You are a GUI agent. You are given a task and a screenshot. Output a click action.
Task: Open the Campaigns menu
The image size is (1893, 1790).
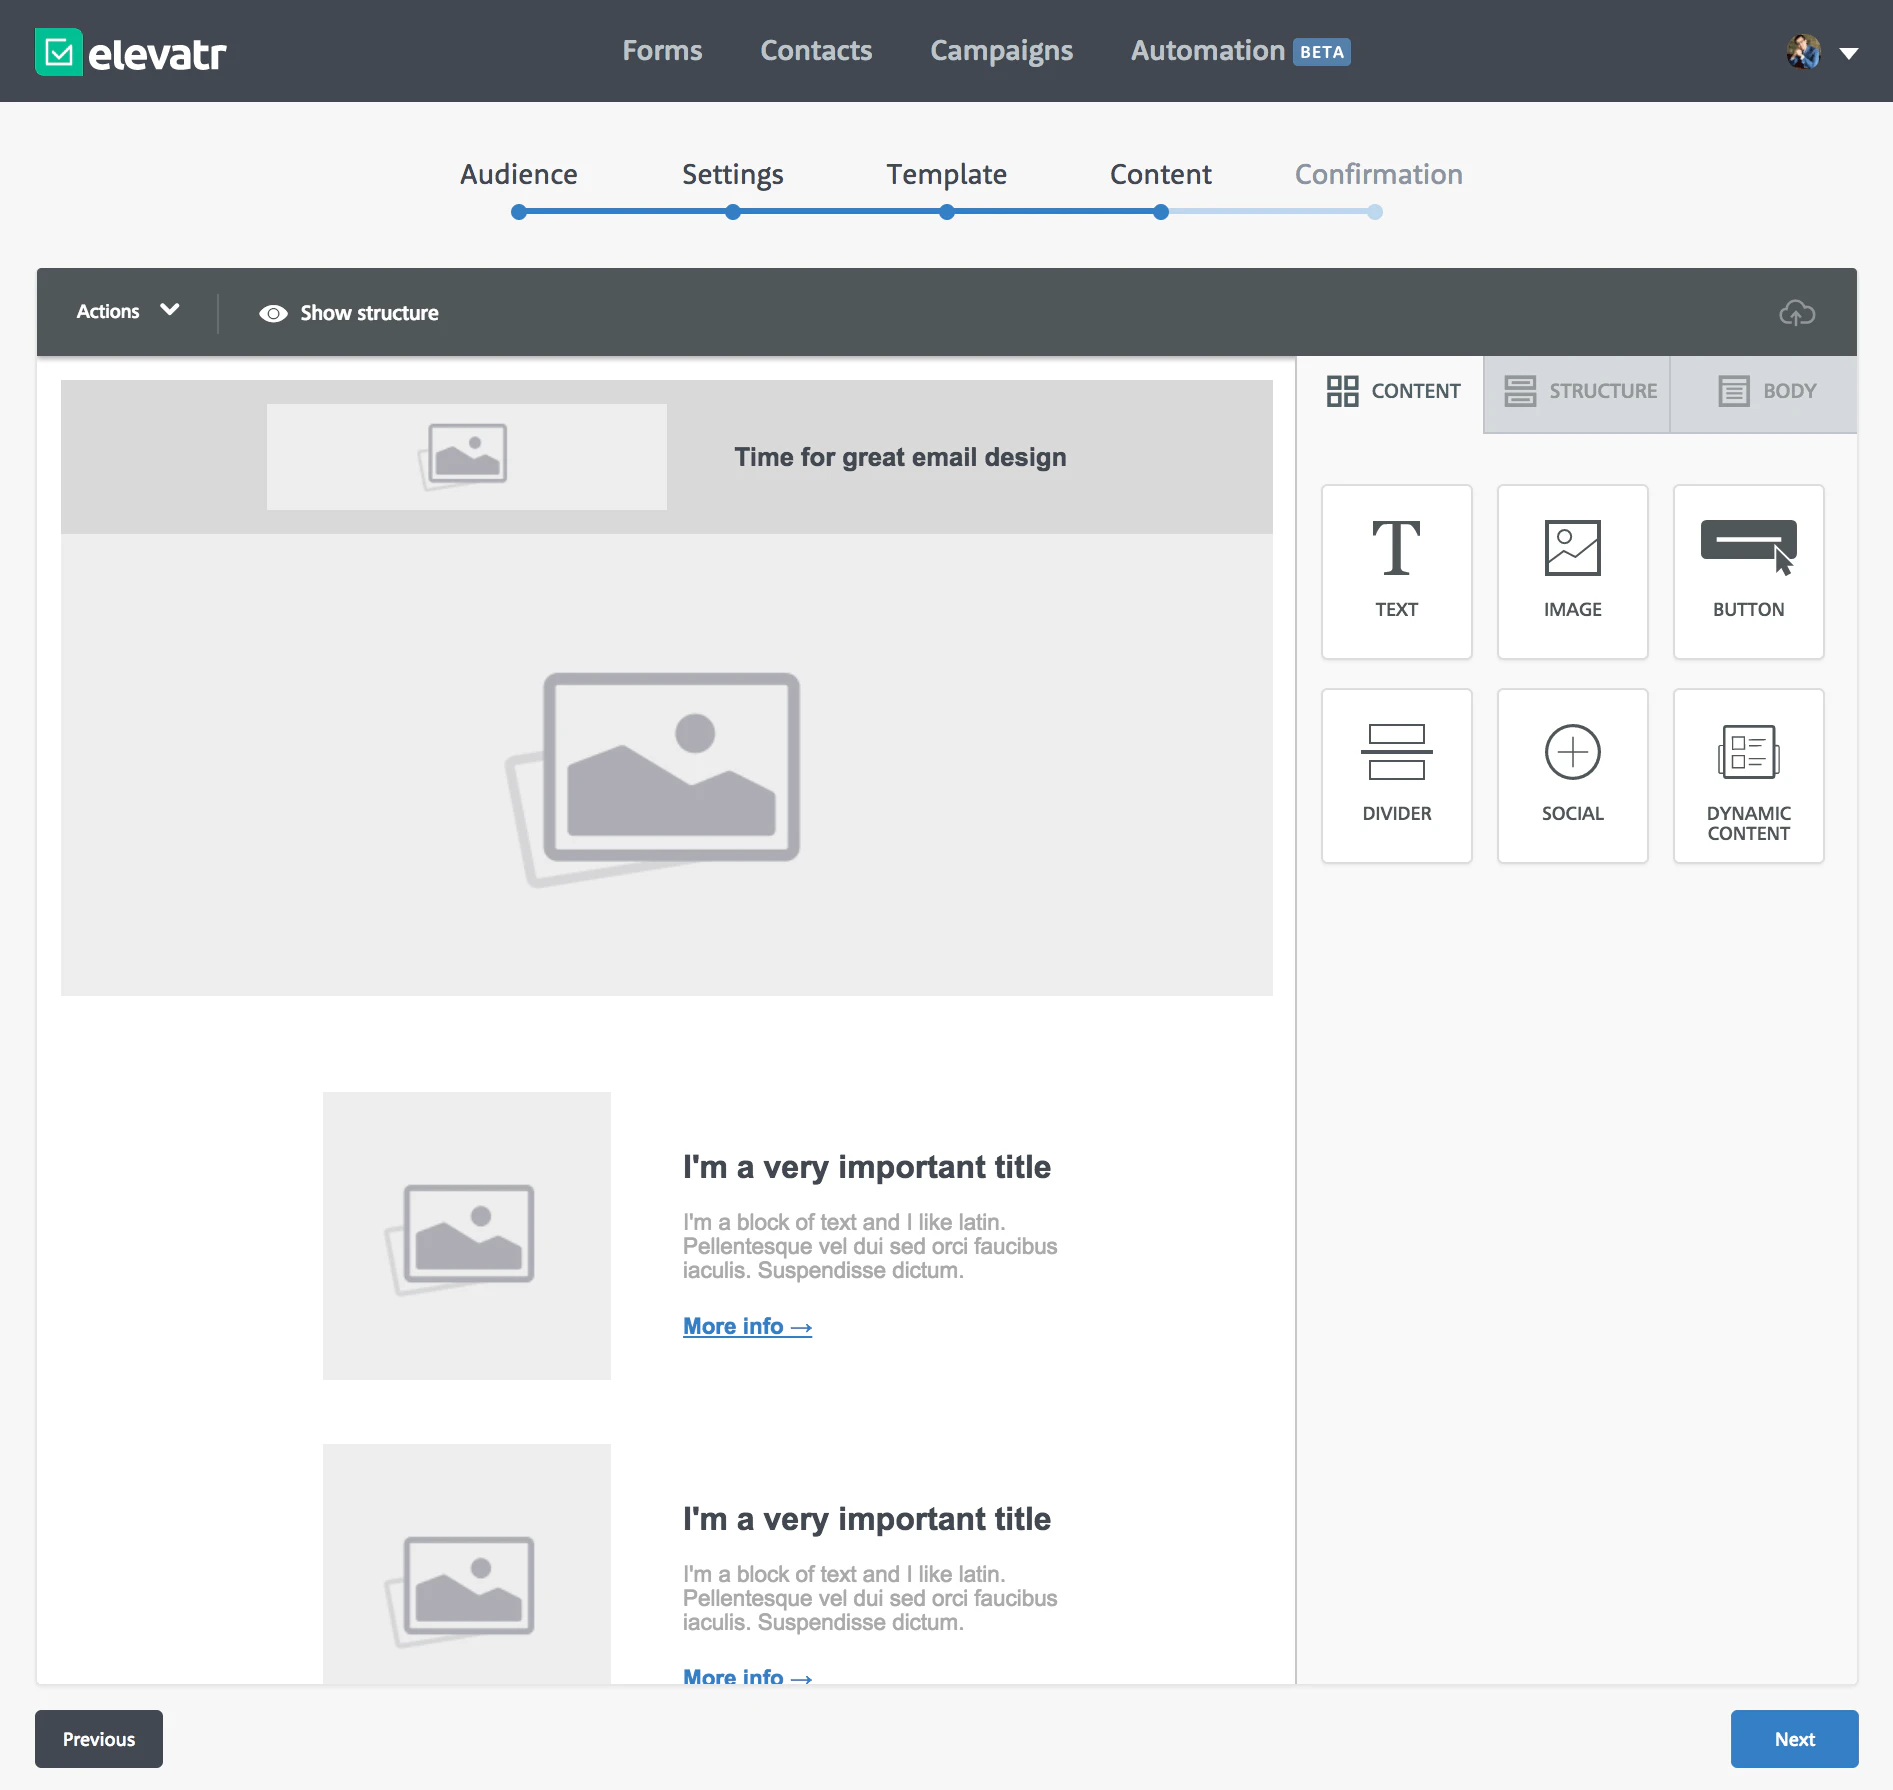[x=1001, y=50]
